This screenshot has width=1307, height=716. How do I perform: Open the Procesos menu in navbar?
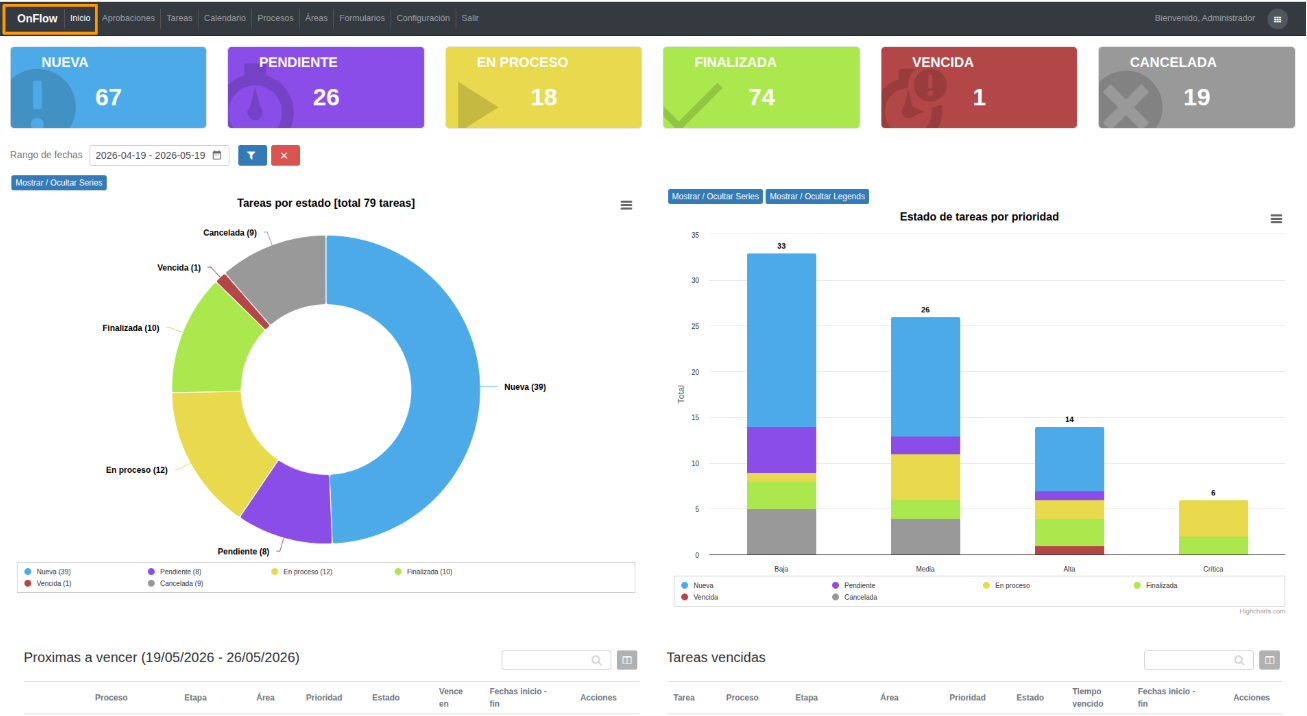275,18
